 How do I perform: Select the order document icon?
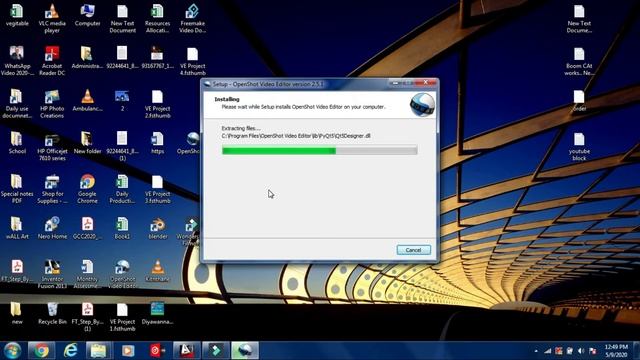[x=579, y=101]
